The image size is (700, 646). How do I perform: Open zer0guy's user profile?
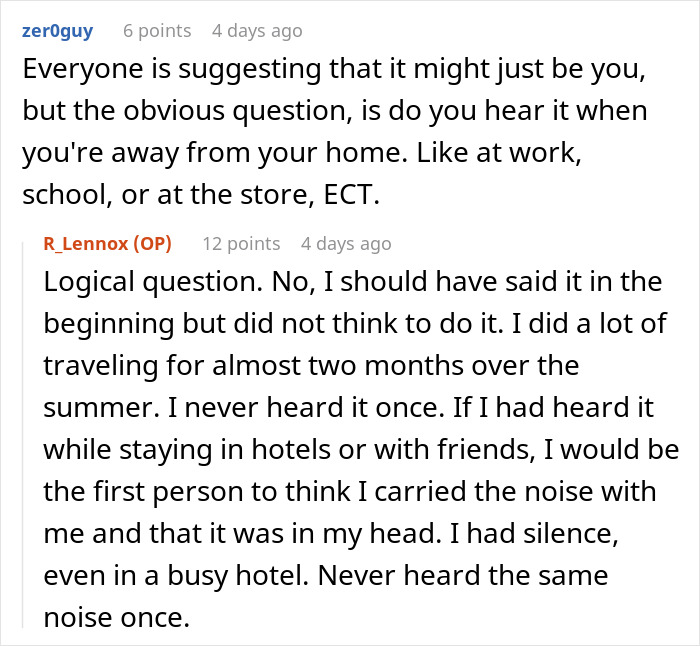56,31
